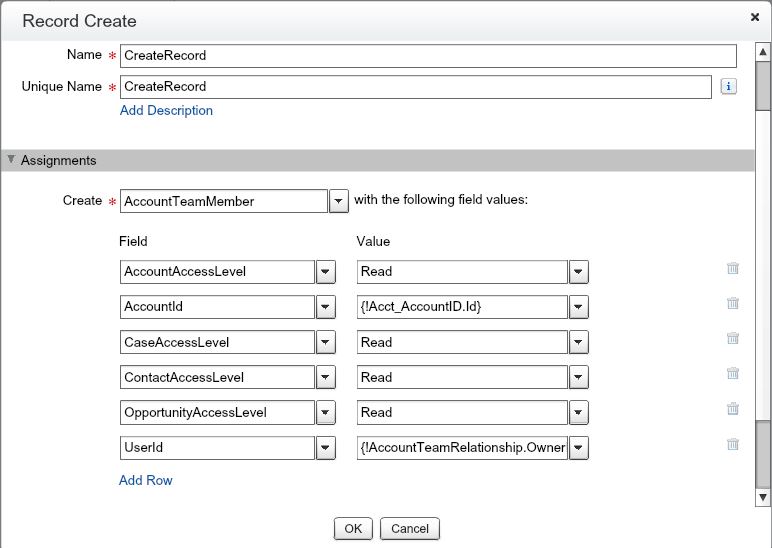
Task: Collapse the Assignments section
Action: (x=12, y=160)
